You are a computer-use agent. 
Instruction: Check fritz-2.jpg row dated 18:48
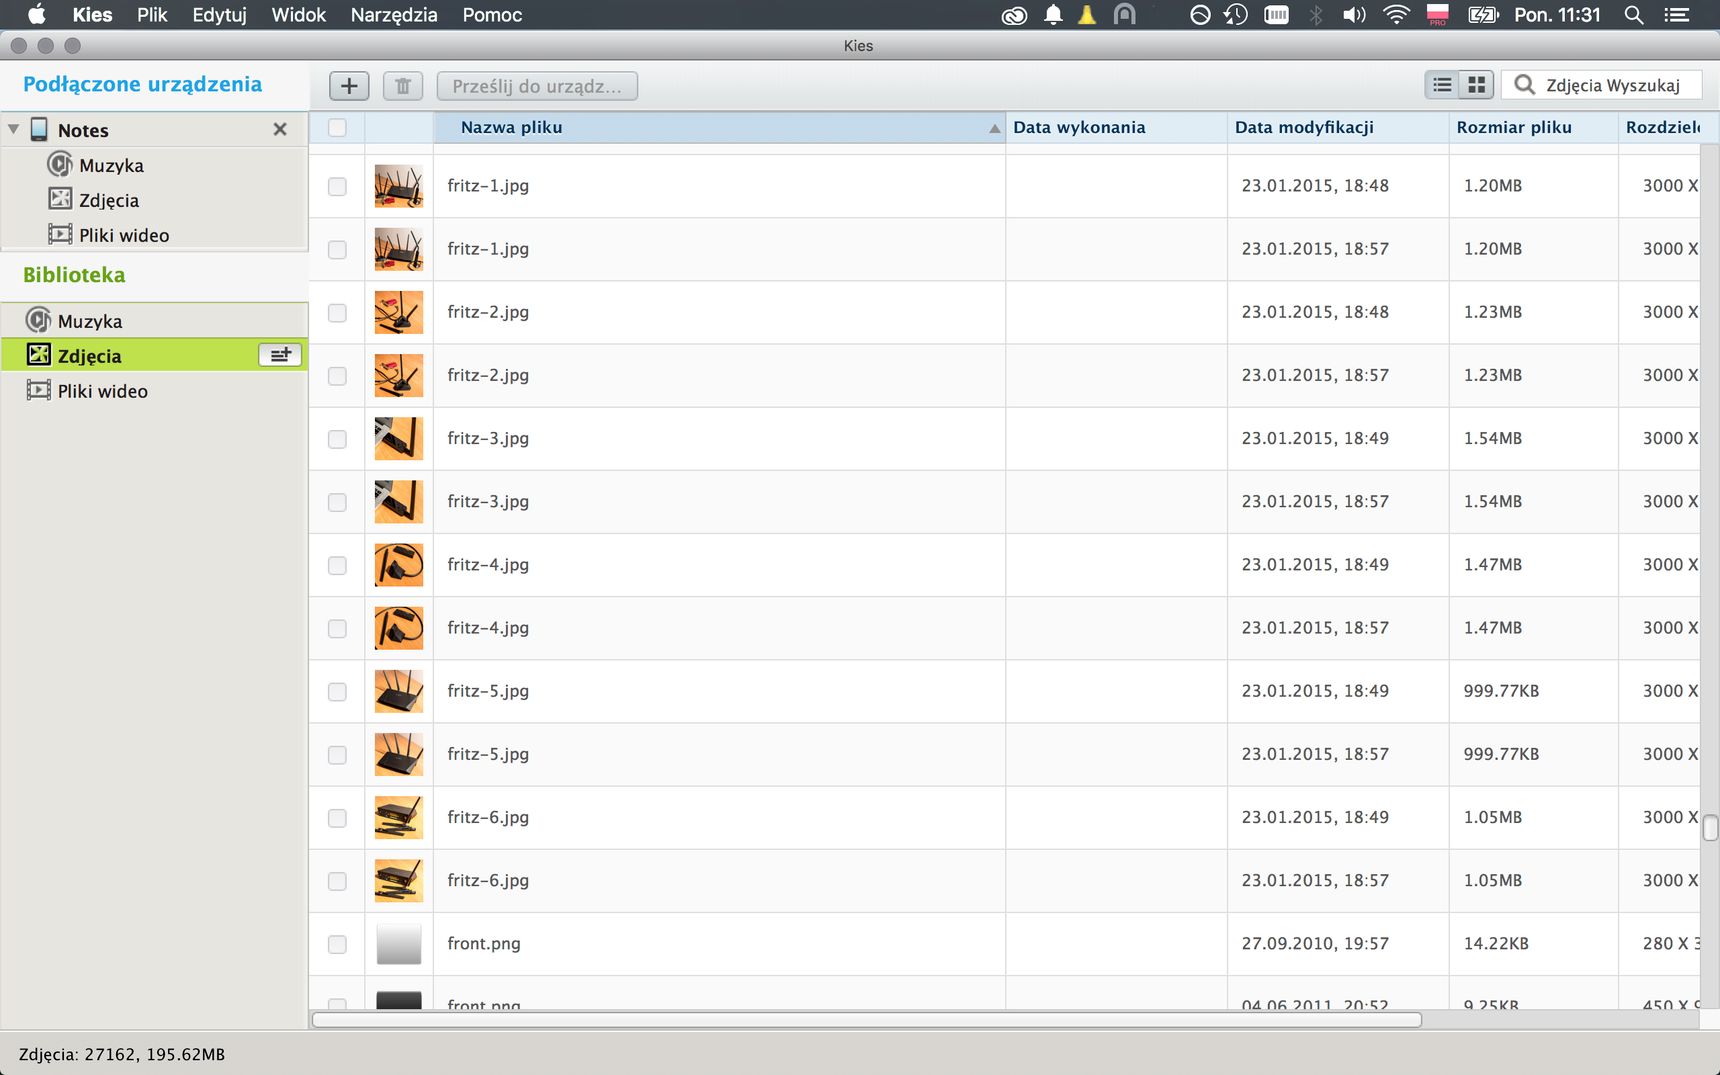(x=337, y=312)
